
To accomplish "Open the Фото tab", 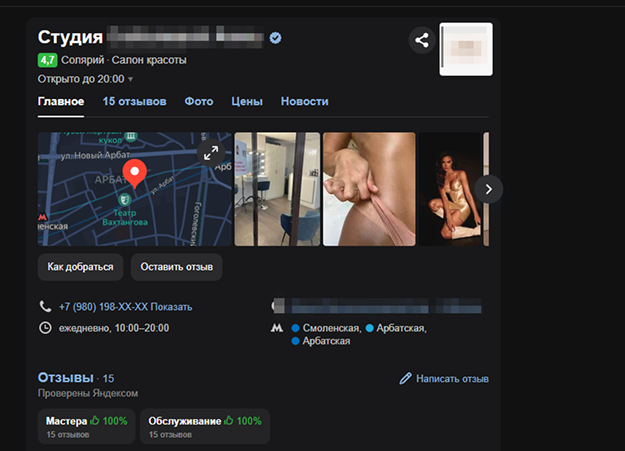I will (x=199, y=102).
